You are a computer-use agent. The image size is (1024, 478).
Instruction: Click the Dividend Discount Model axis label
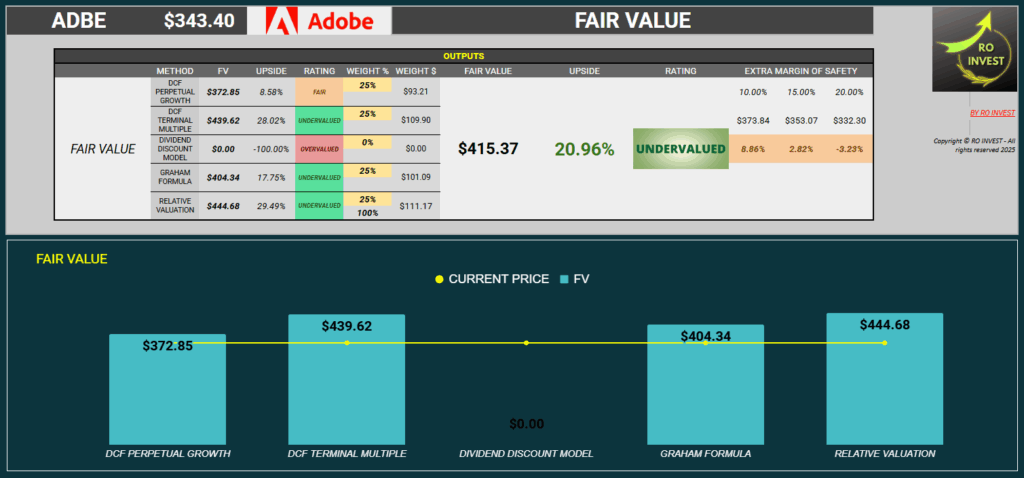tap(526, 454)
